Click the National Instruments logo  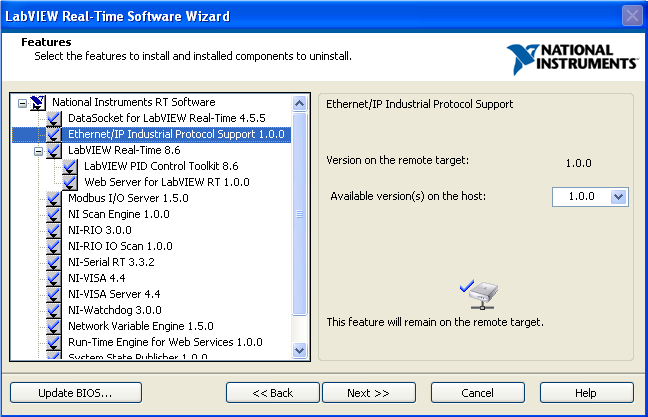[572, 59]
